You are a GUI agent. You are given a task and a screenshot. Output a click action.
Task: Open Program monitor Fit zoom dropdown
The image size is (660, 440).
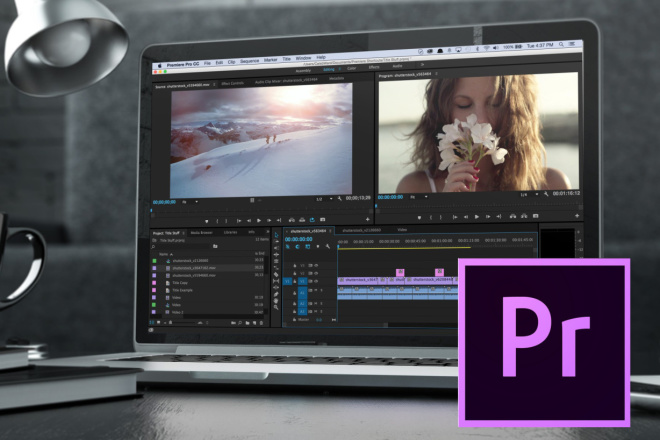[x=419, y=197]
